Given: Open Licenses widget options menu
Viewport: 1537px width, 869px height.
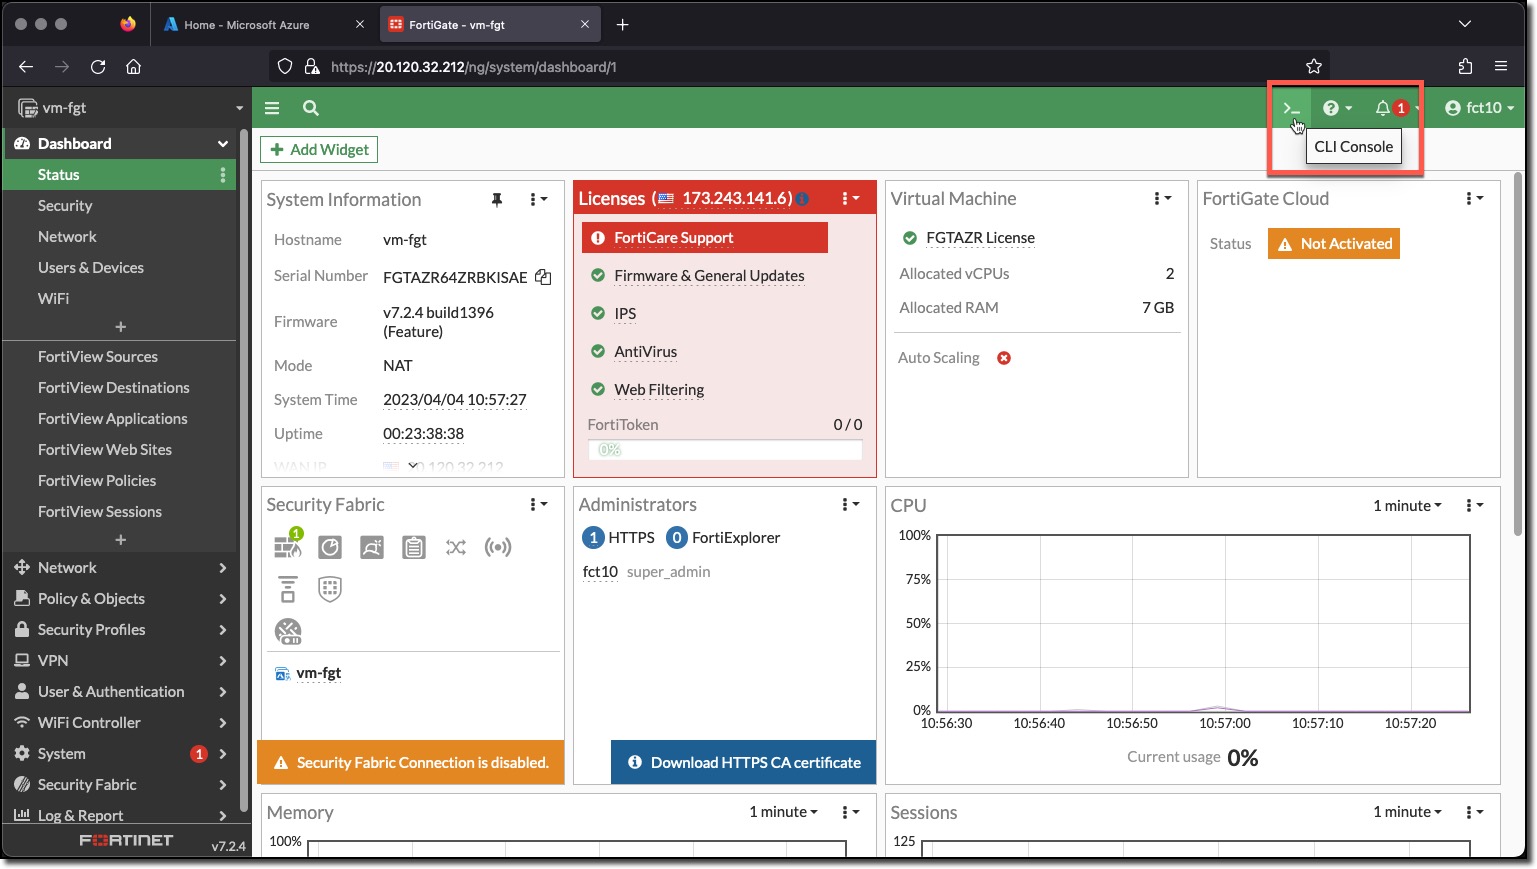Looking at the screenshot, I should pyautogui.click(x=850, y=199).
